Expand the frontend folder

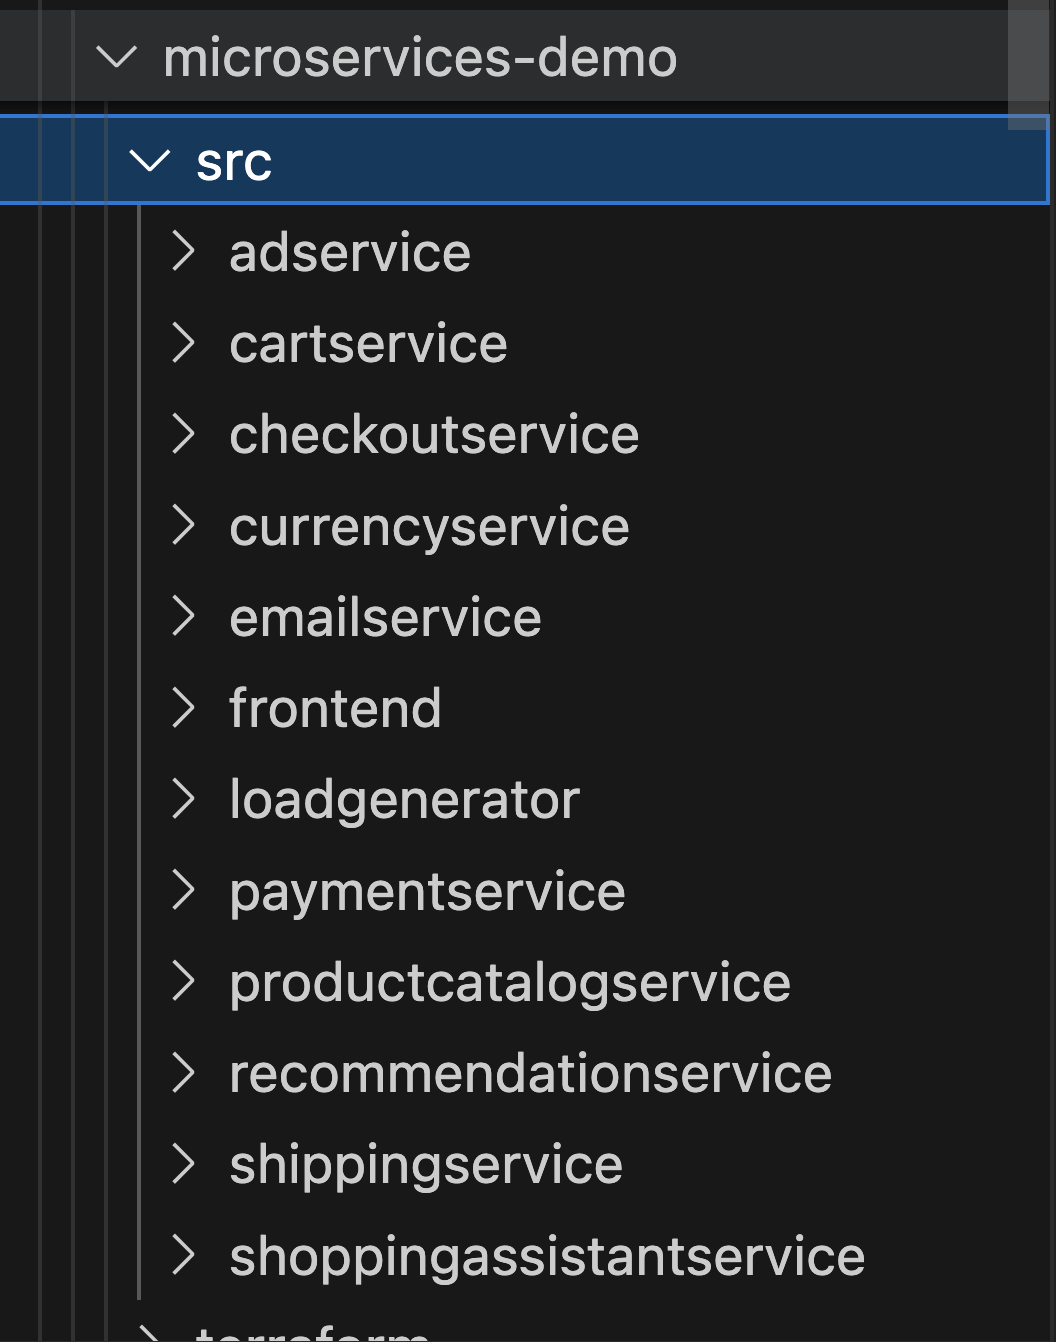click(x=184, y=708)
